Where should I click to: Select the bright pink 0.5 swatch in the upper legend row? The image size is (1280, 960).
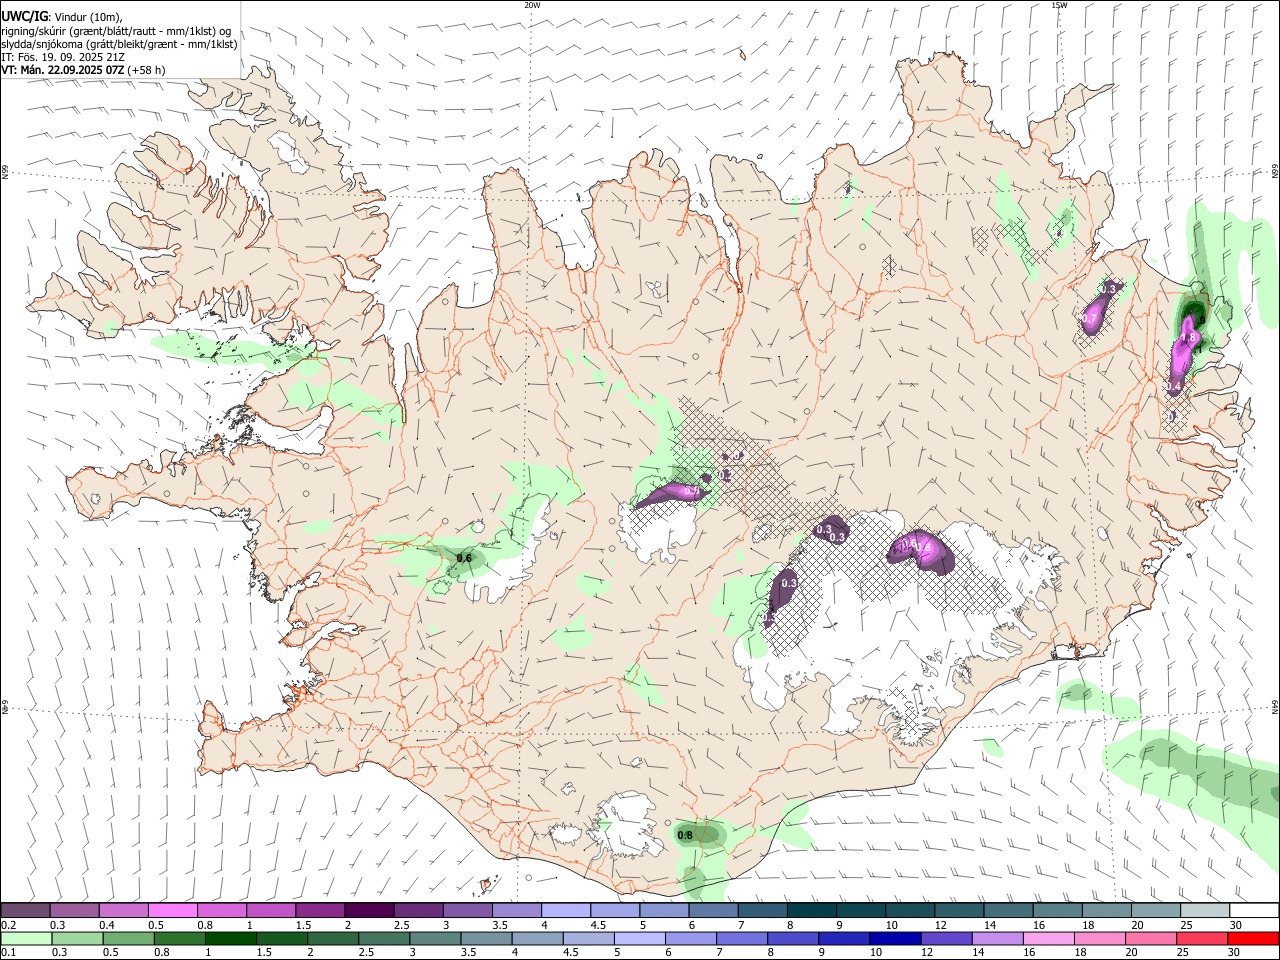pos(173,910)
